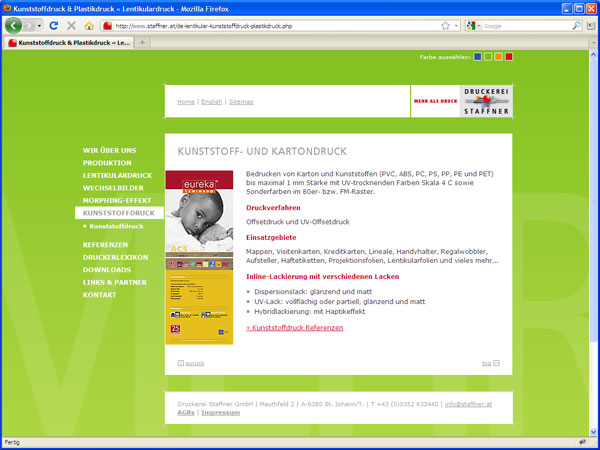Image resolution: width=600 pixels, height=450 pixels.
Task: Open the DOWNLOADS menu item
Action: click(107, 270)
